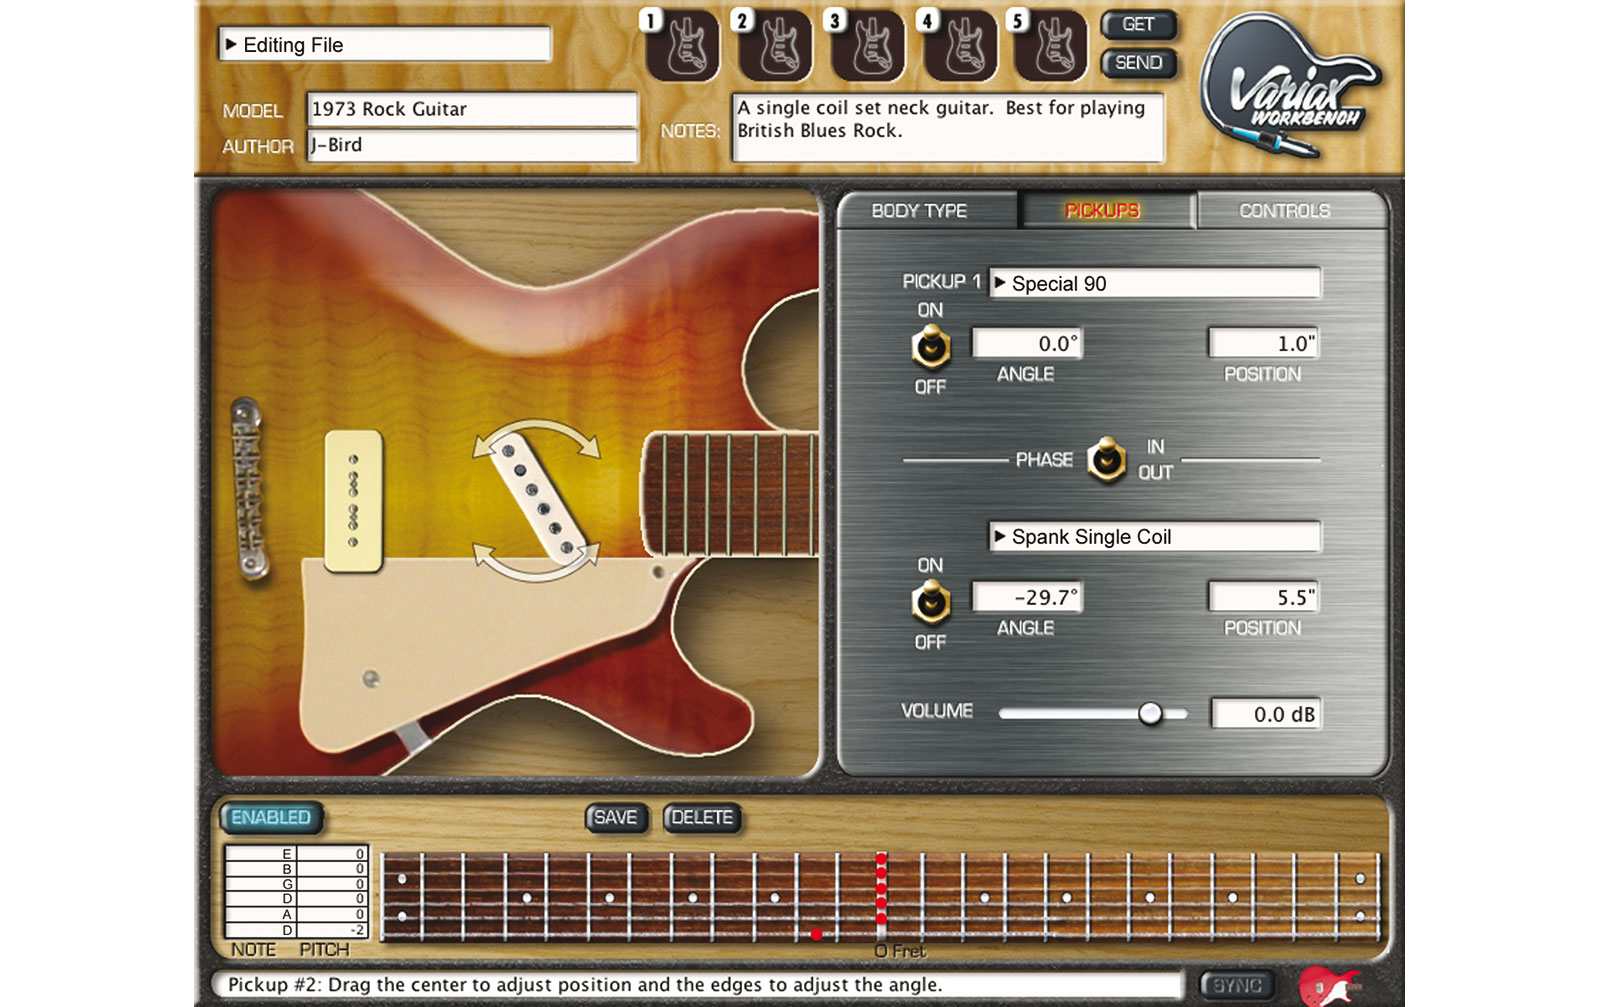Click the high E string pitch cell
The height and width of the screenshot is (1007, 1600).
click(x=333, y=854)
